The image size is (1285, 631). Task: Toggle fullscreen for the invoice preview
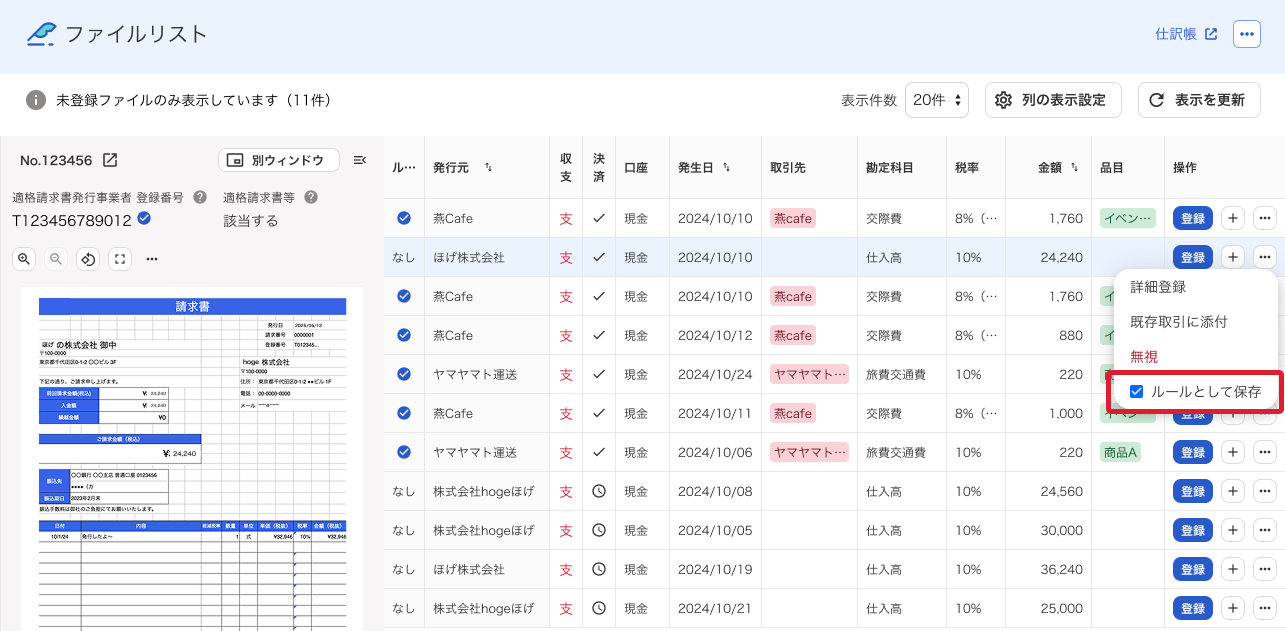[120, 259]
